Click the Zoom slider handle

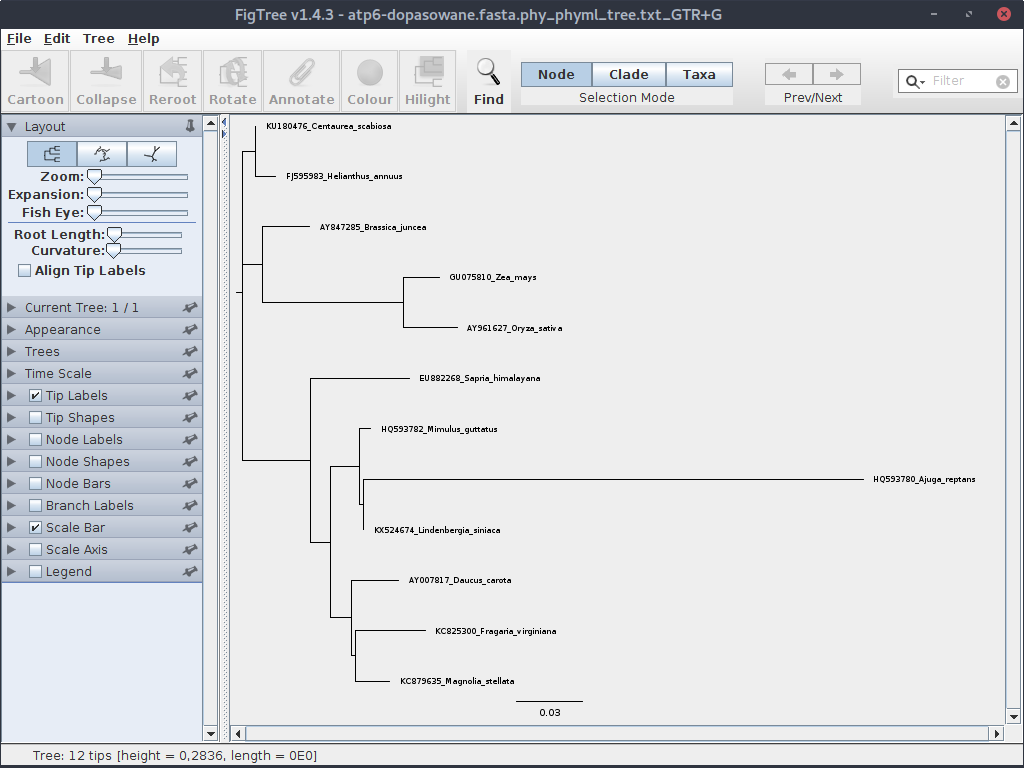coord(94,177)
